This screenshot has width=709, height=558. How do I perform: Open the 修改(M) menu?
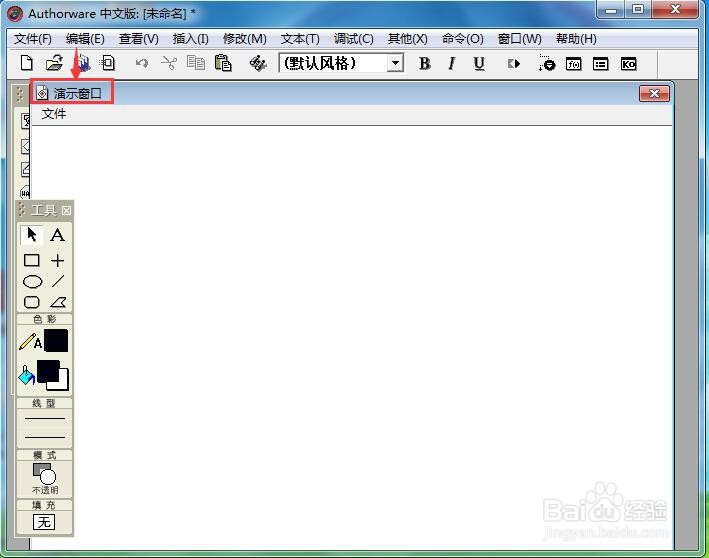(x=245, y=39)
